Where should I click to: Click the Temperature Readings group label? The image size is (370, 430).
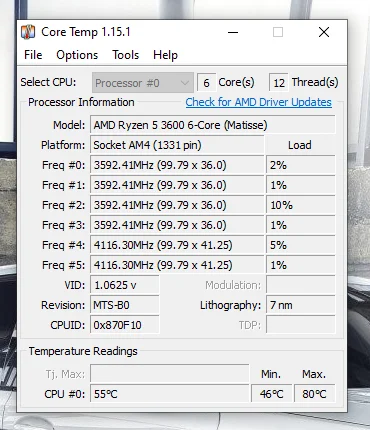coord(83,351)
